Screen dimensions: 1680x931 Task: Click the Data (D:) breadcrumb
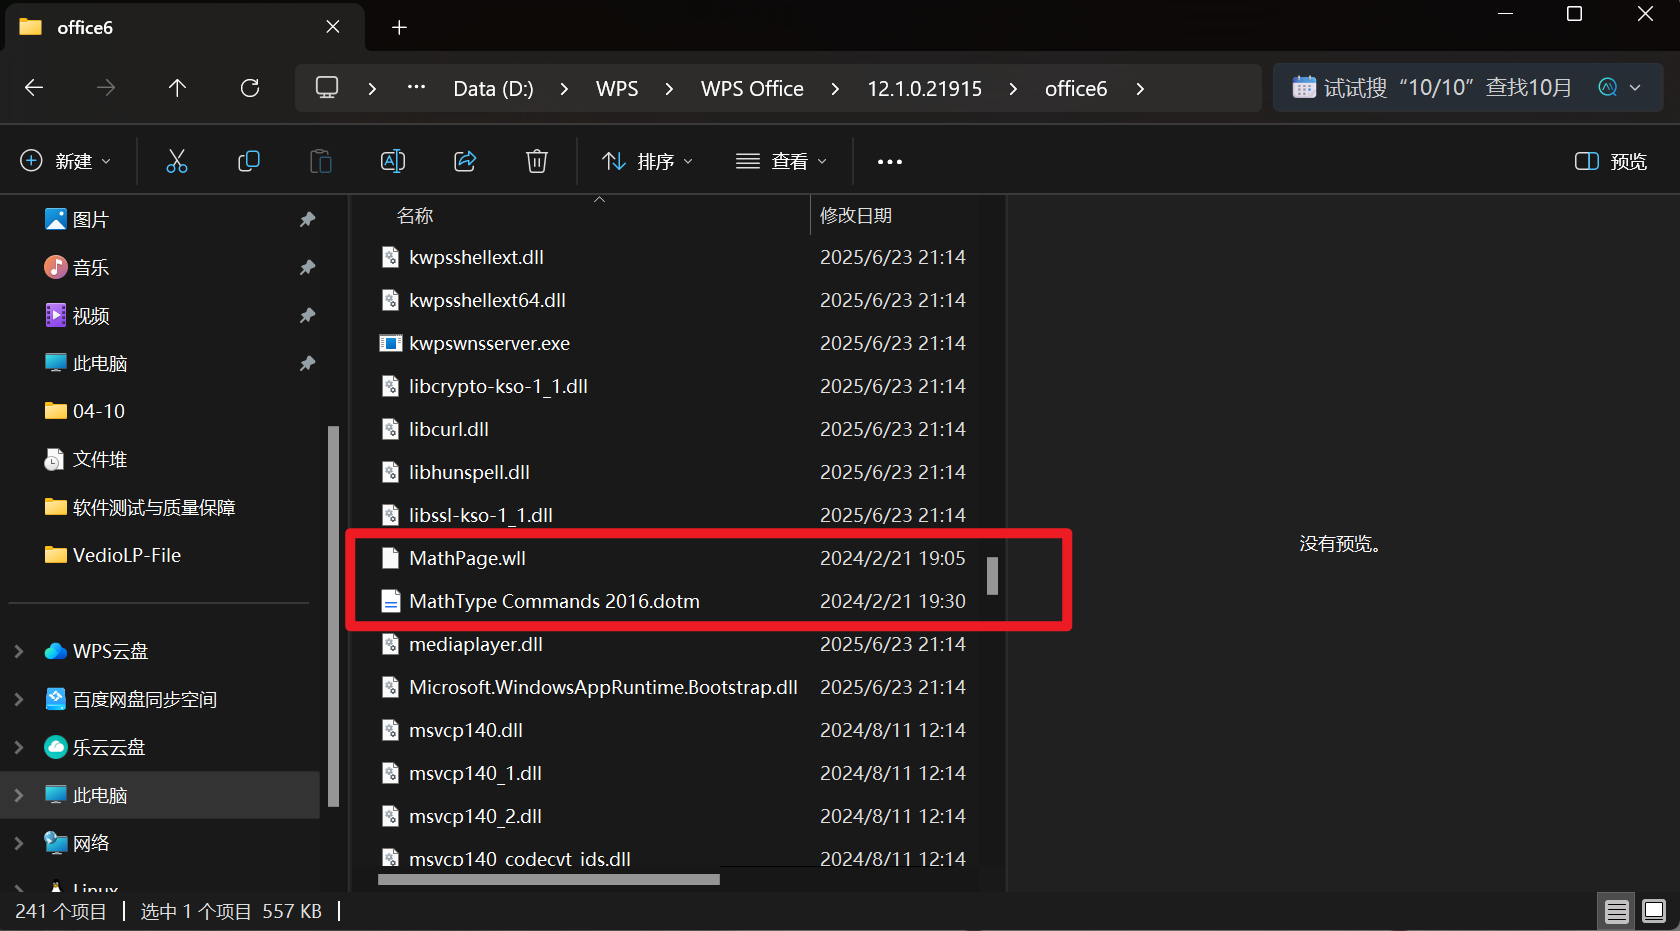[493, 88]
